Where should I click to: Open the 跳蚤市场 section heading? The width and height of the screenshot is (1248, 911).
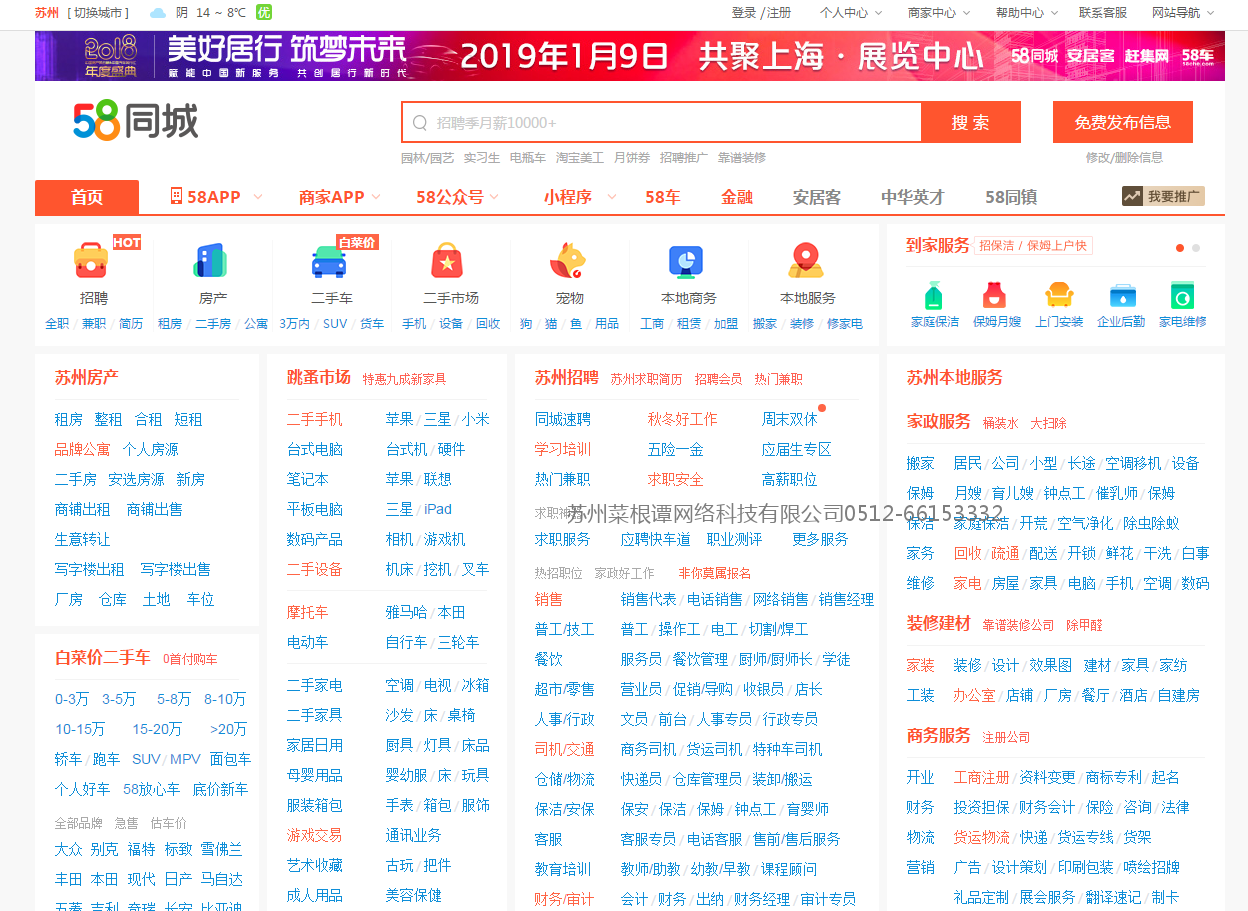click(319, 377)
